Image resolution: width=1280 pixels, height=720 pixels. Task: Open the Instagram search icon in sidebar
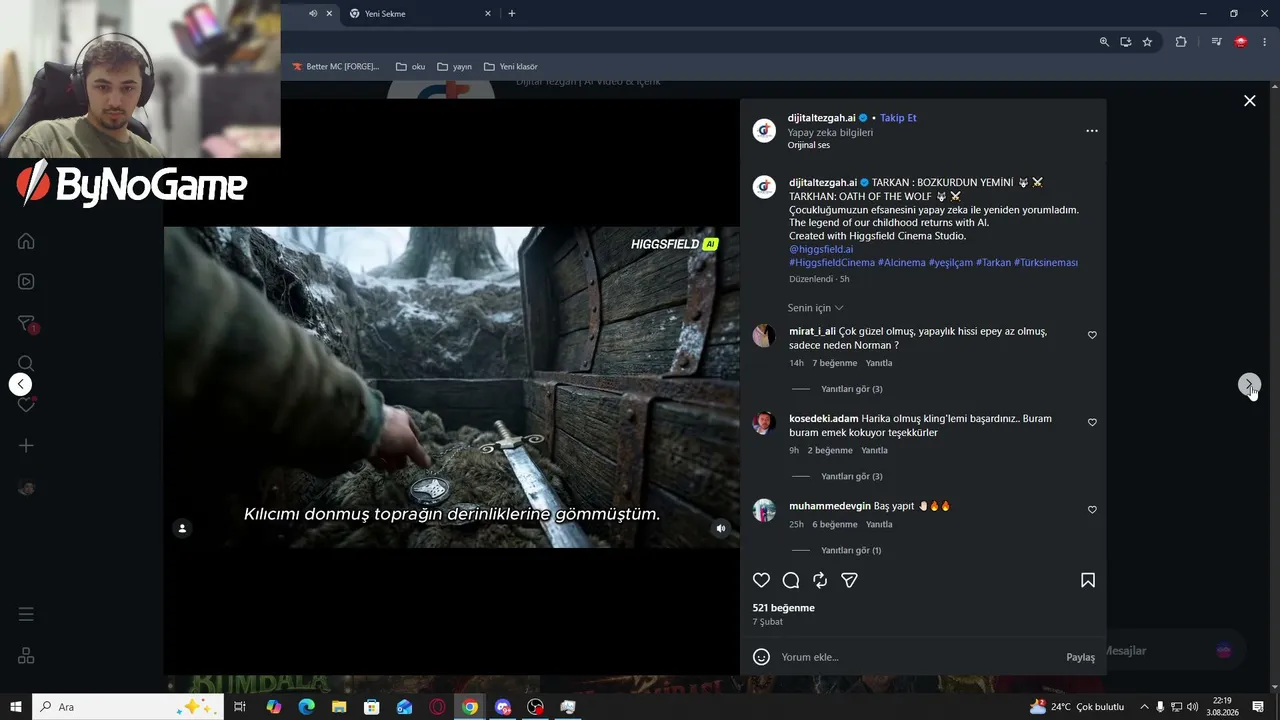pos(26,363)
